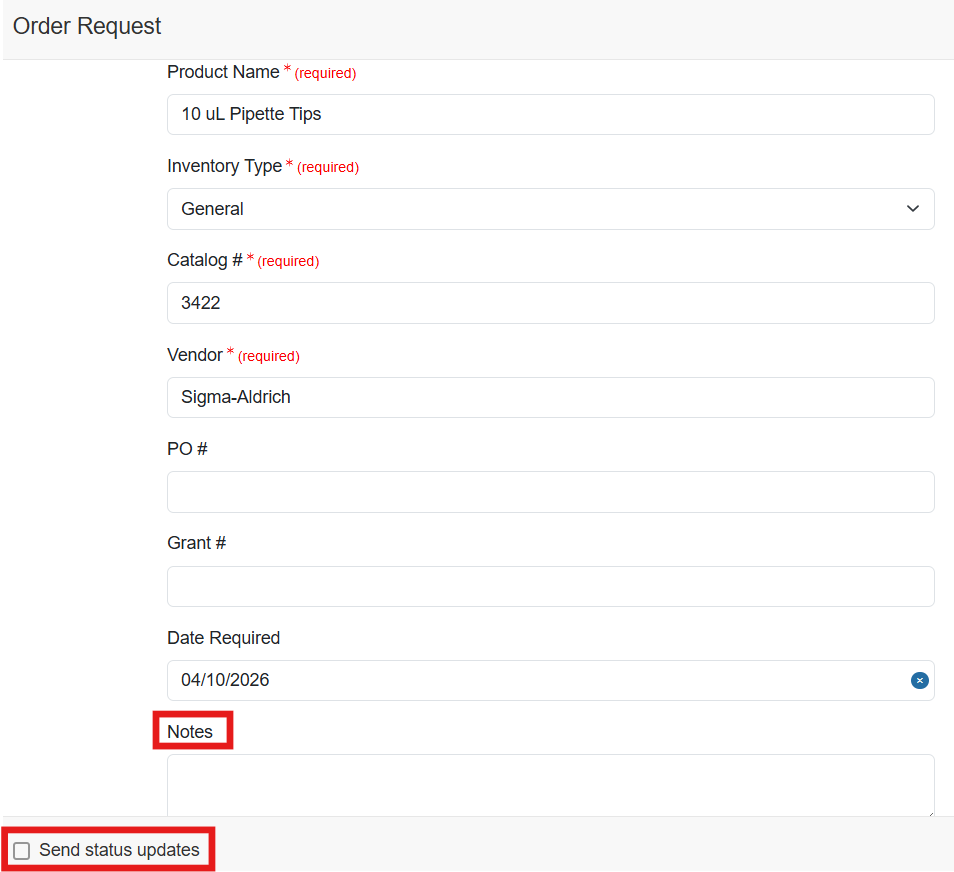Click the "Send status updates" label text

119,851
